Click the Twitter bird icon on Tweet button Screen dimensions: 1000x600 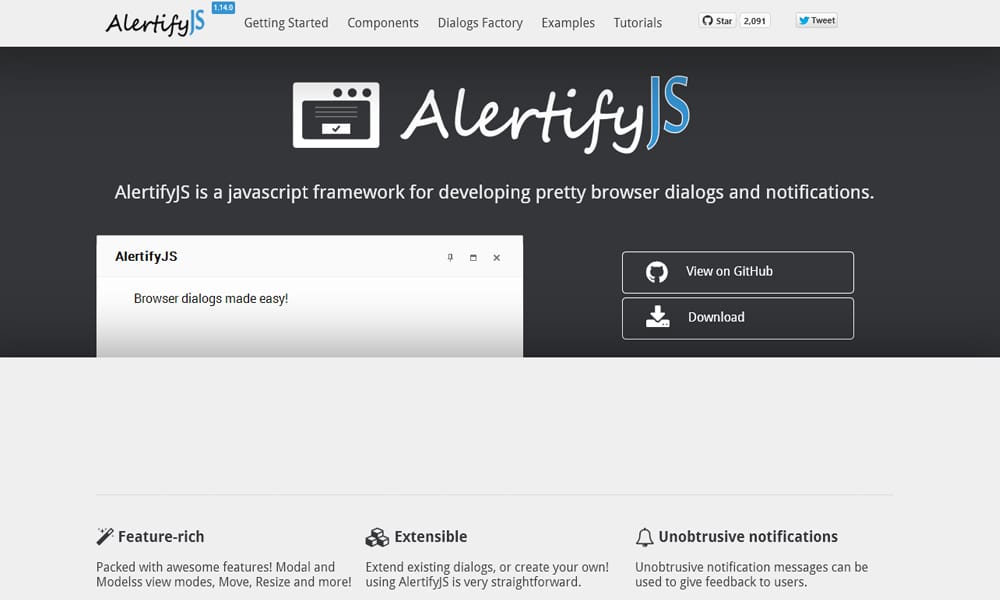803,19
